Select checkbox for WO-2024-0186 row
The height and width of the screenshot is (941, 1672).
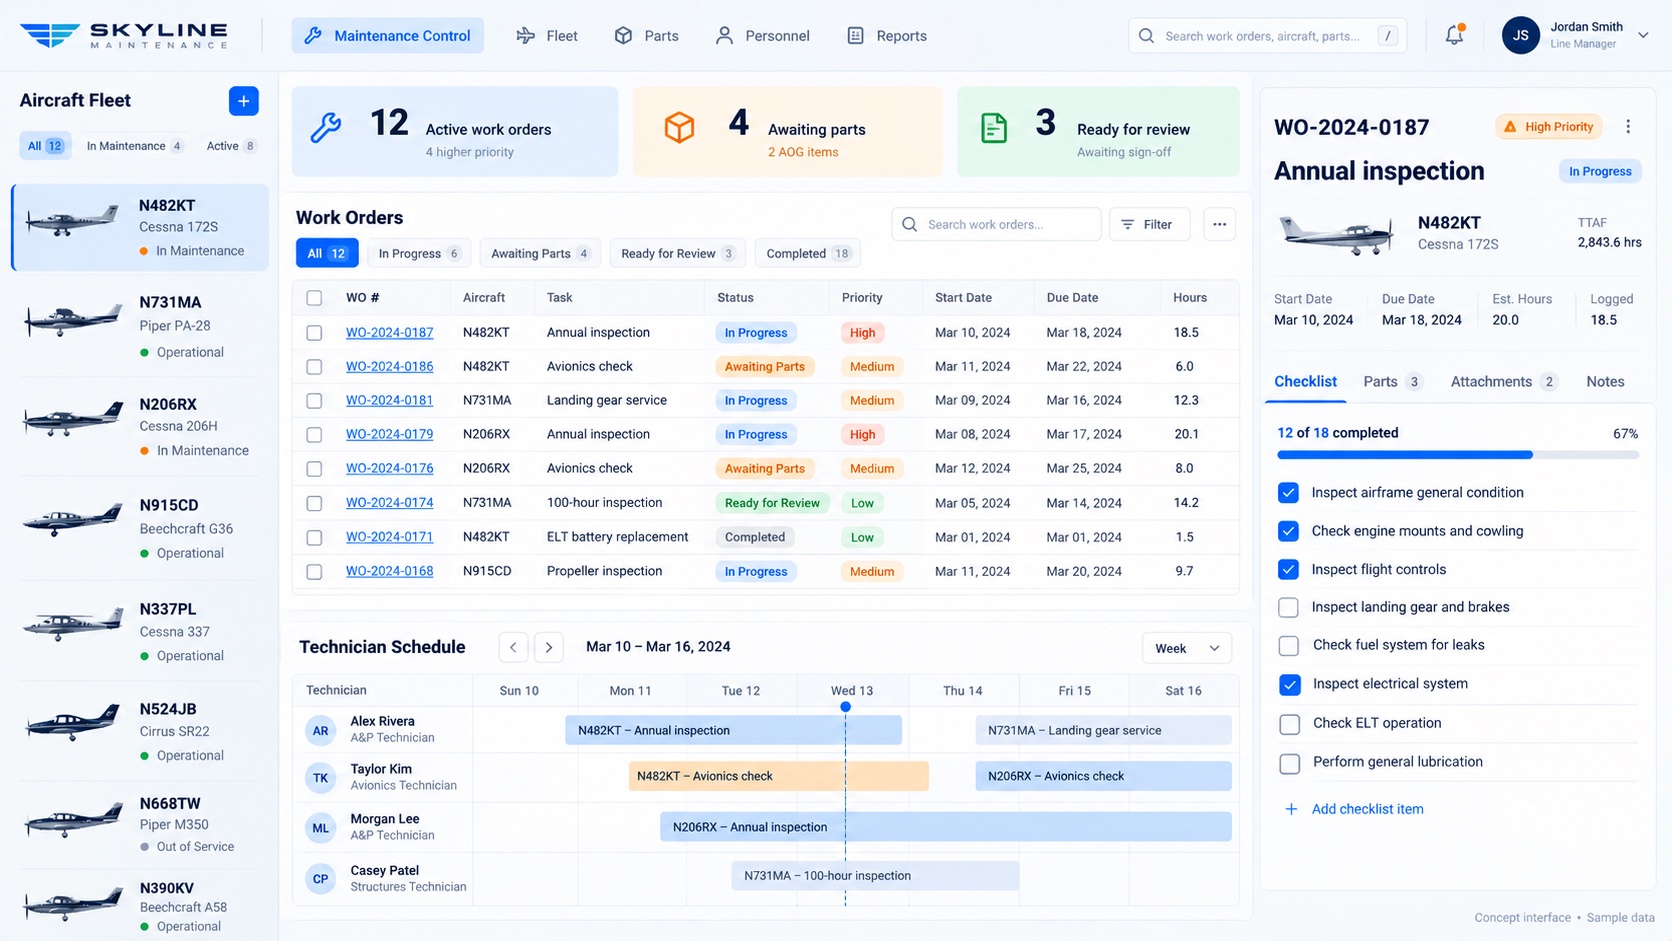click(314, 367)
